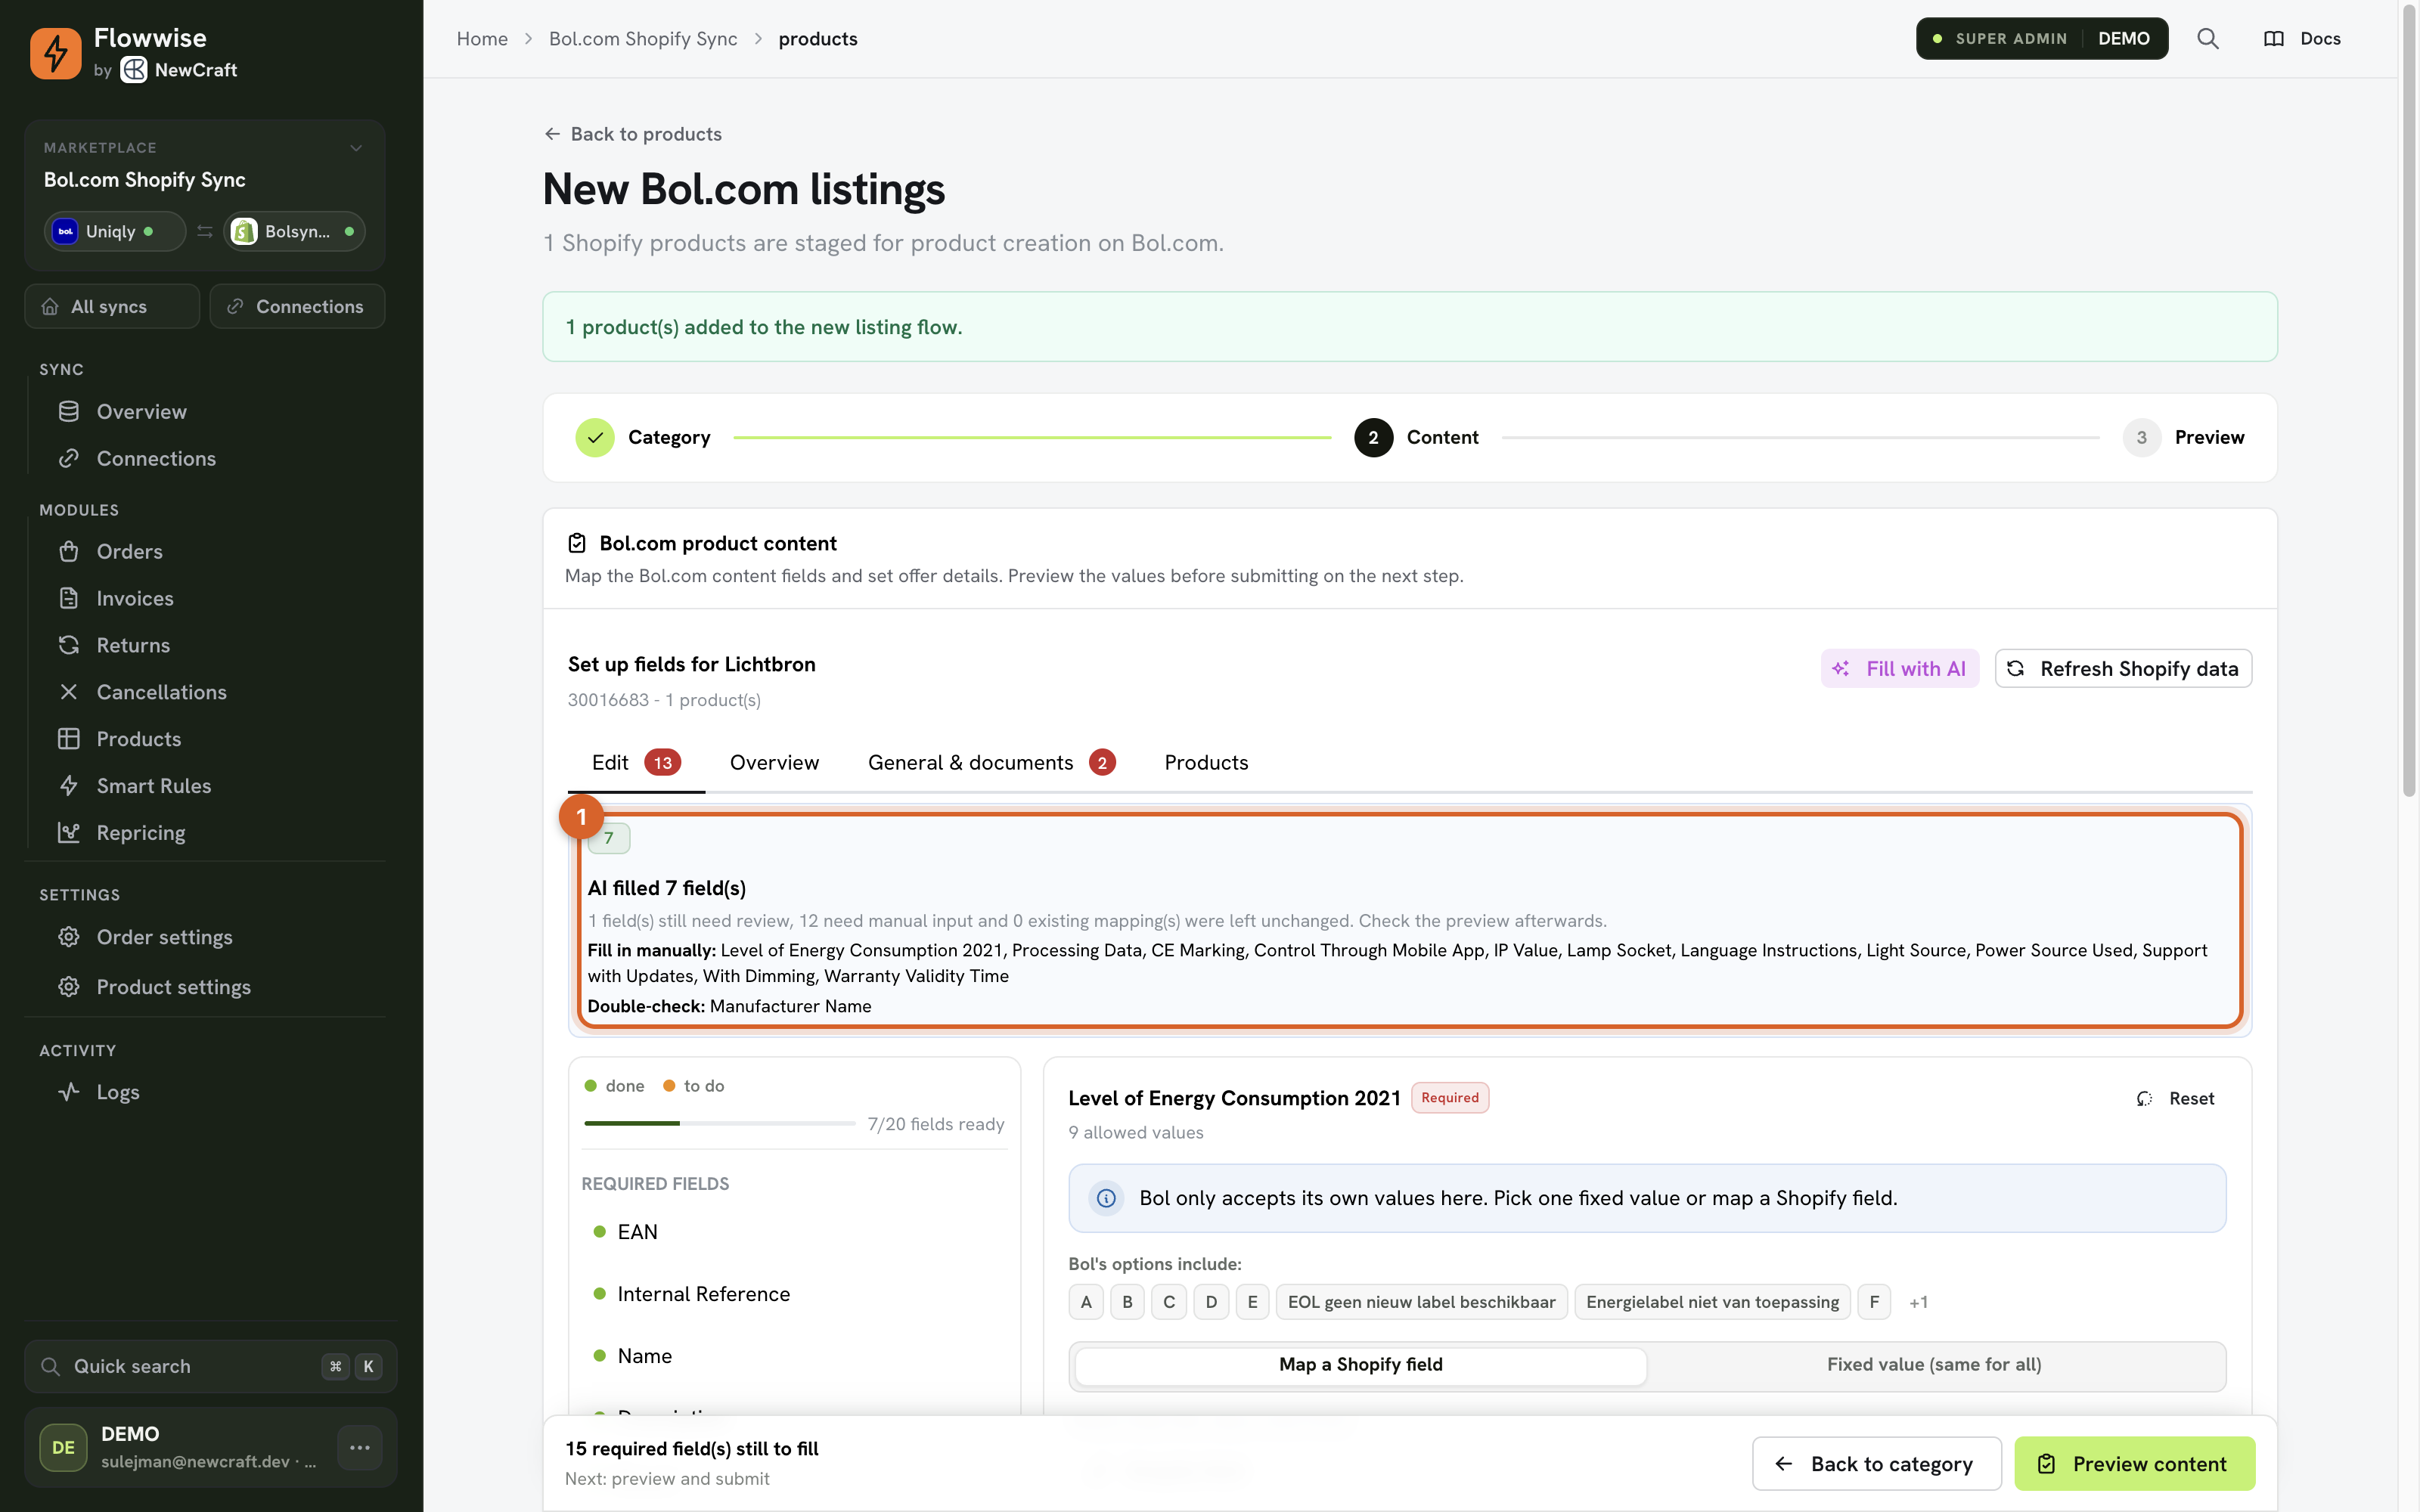Follow the Back to products link
Viewport: 2420px width, 1512px height.
click(x=632, y=134)
